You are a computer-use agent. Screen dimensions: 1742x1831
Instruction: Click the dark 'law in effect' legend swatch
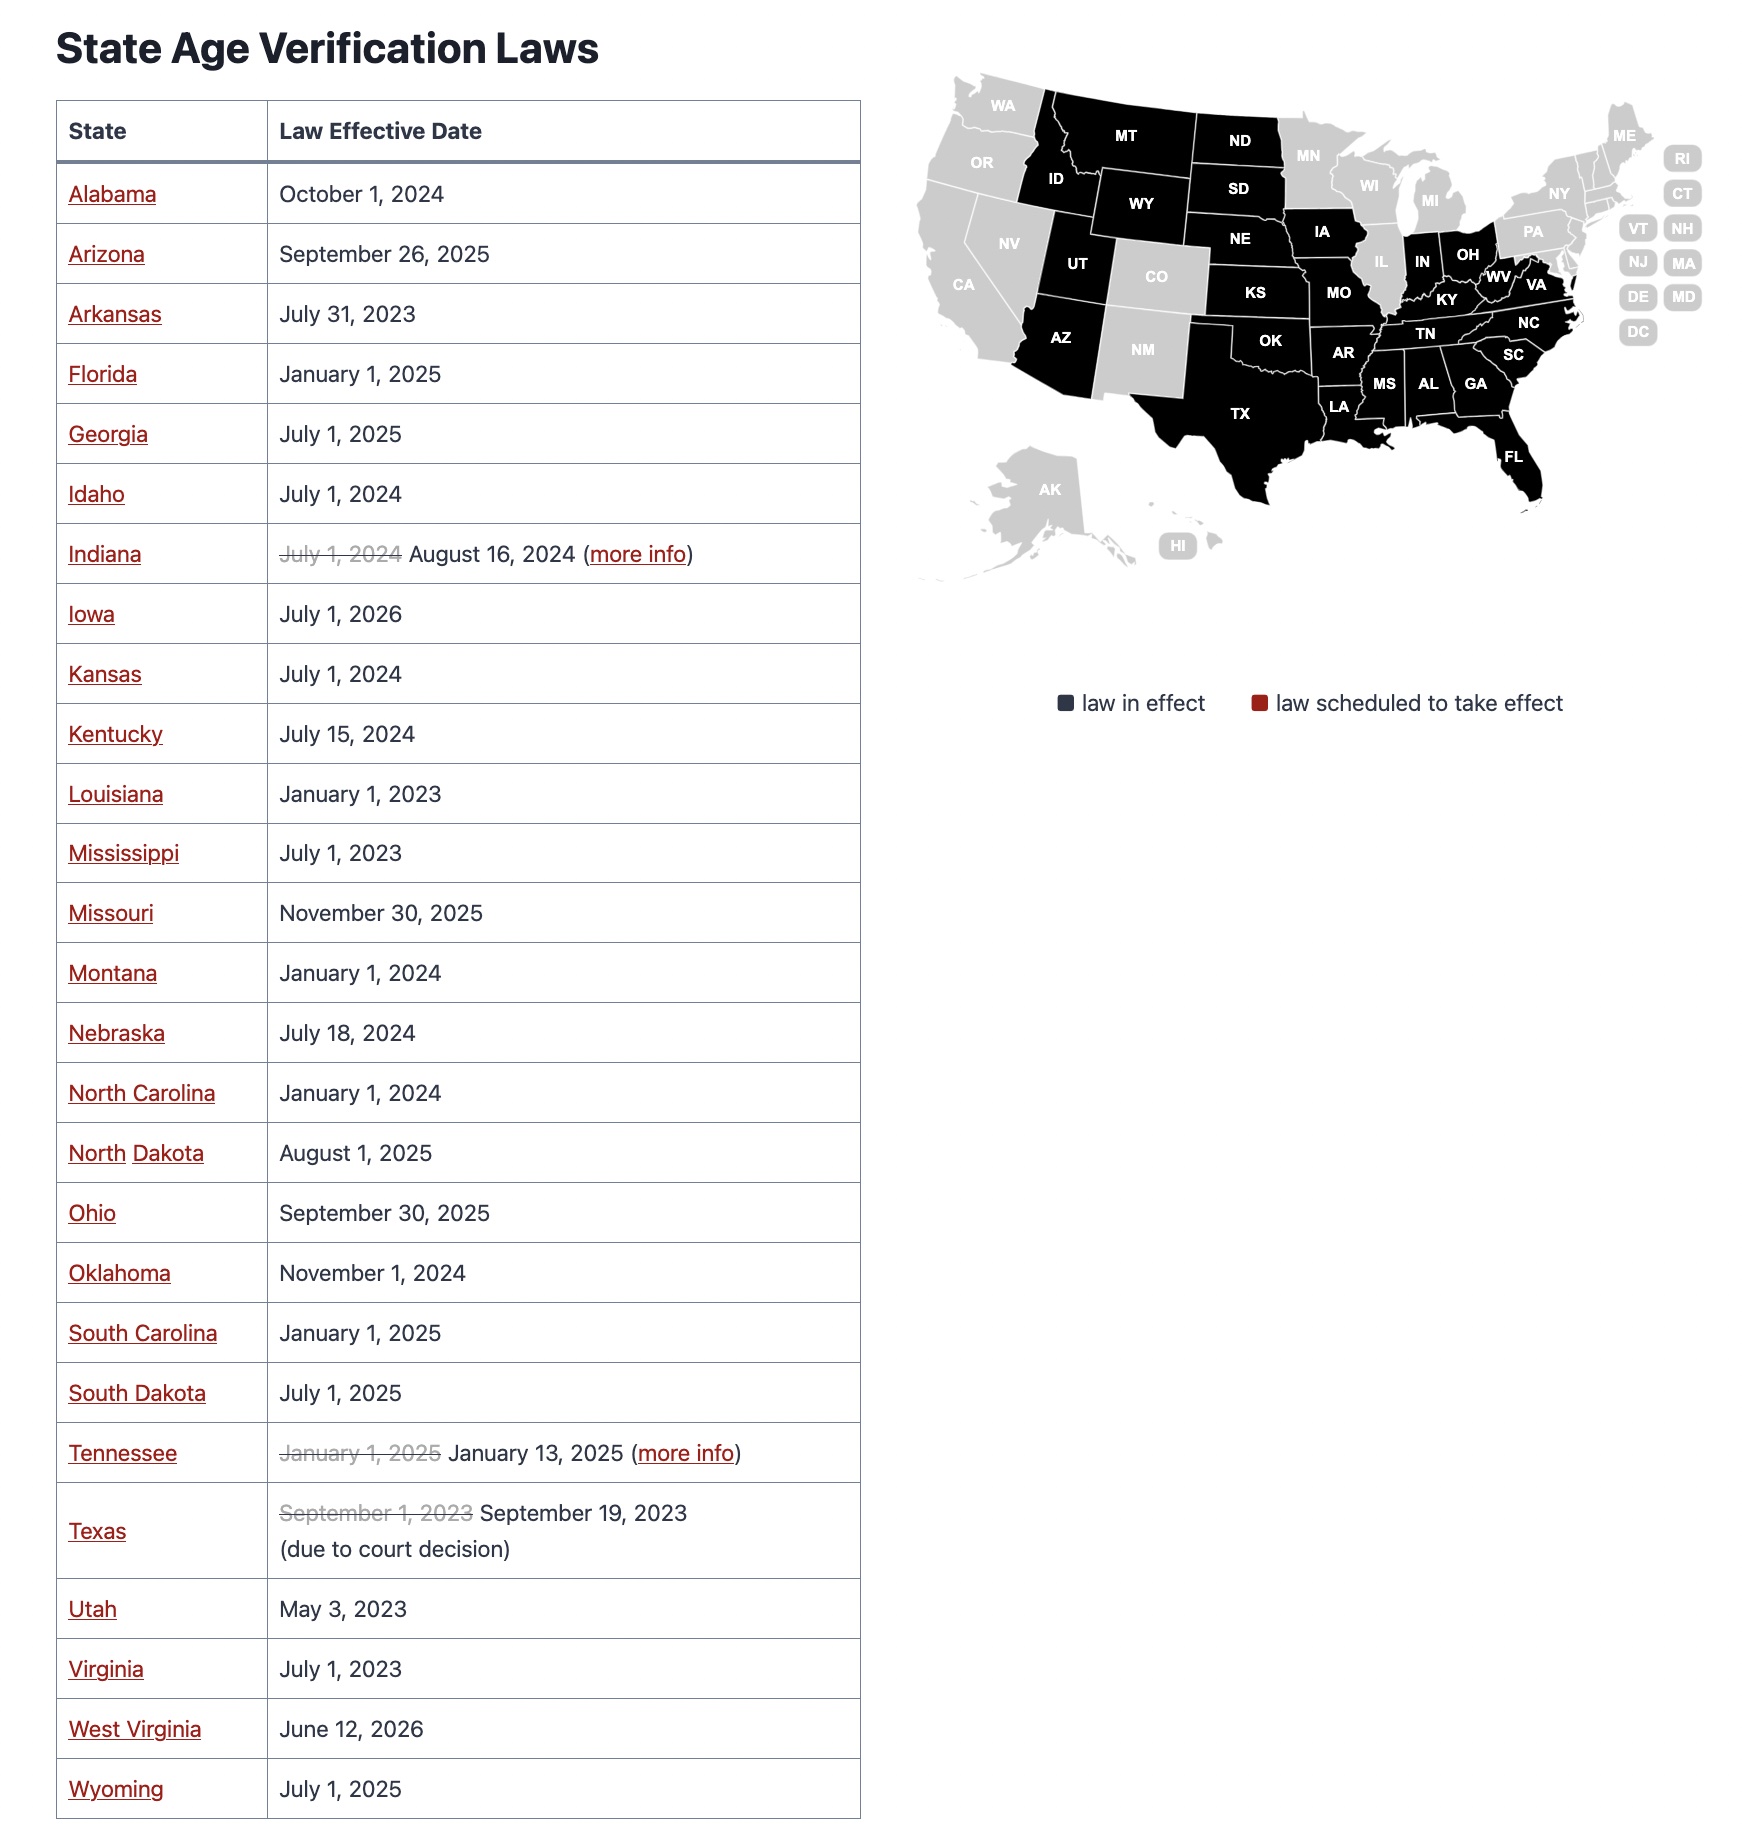[1065, 703]
